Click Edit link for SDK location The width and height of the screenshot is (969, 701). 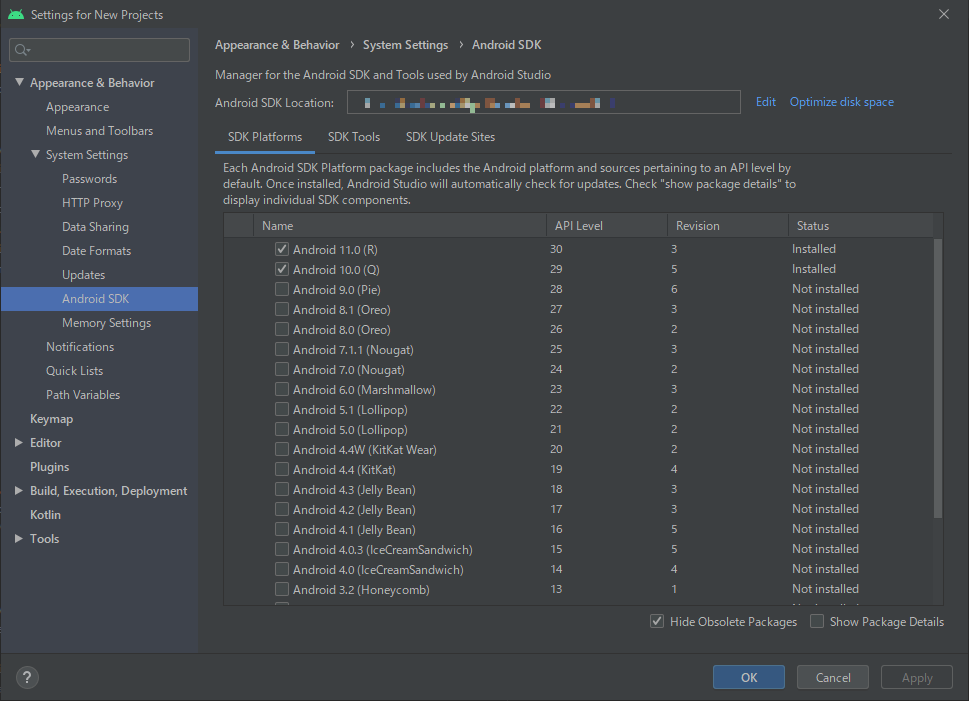coord(766,102)
